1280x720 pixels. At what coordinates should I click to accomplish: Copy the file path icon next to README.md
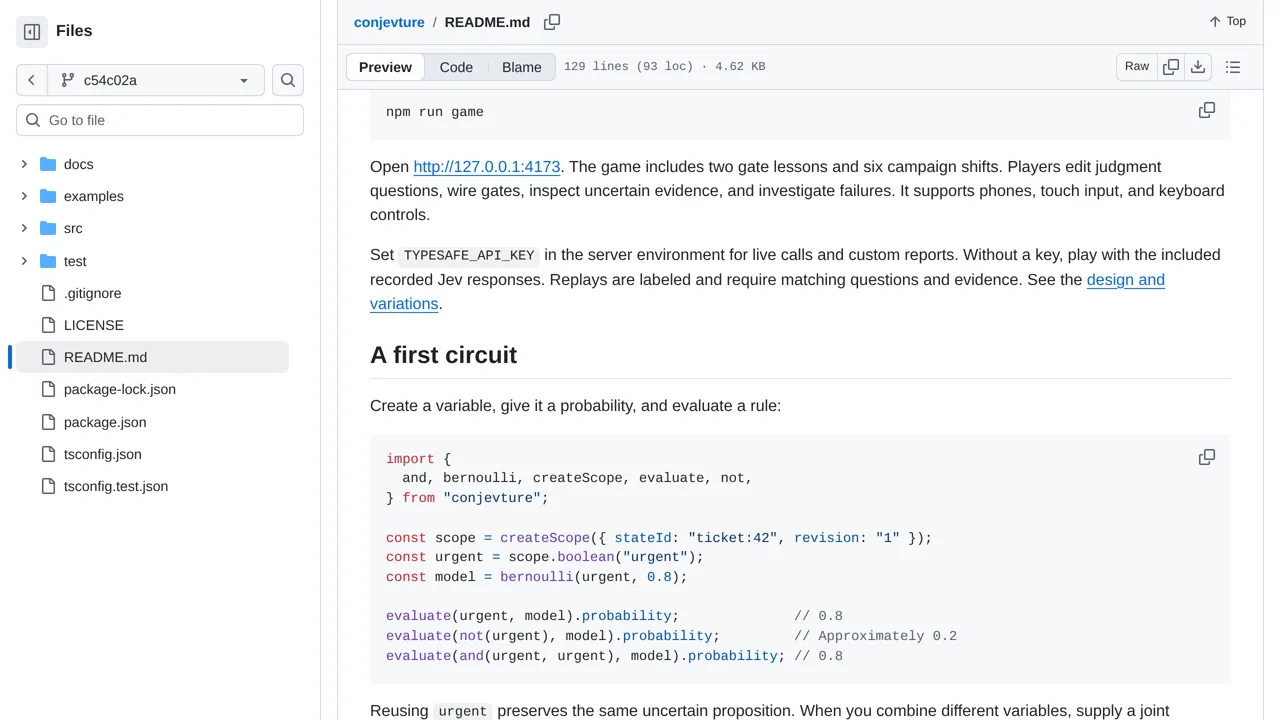[x=552, y=22]
